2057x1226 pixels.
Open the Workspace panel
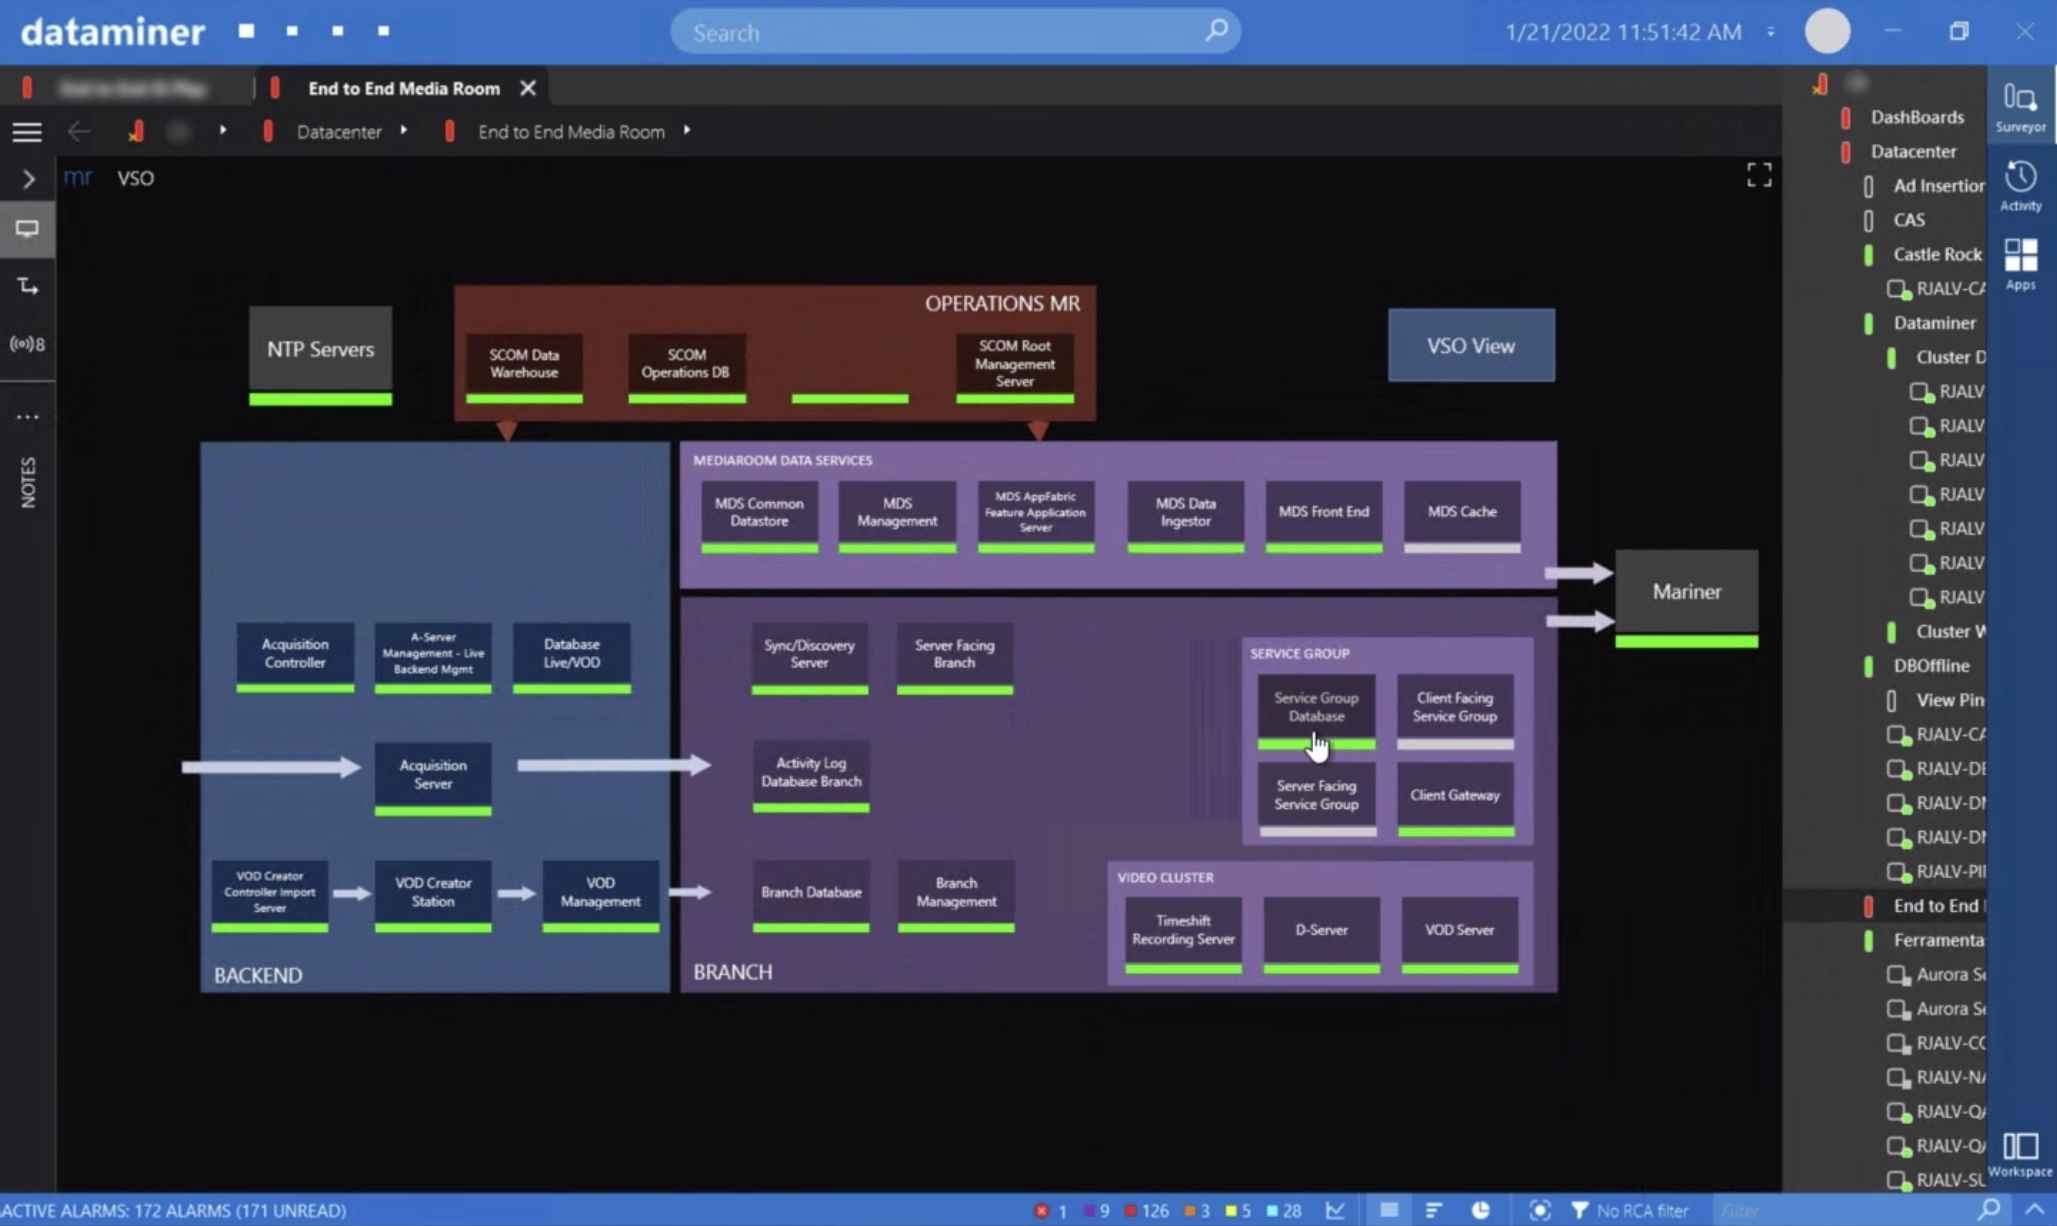click(x=2020, y=1154)
